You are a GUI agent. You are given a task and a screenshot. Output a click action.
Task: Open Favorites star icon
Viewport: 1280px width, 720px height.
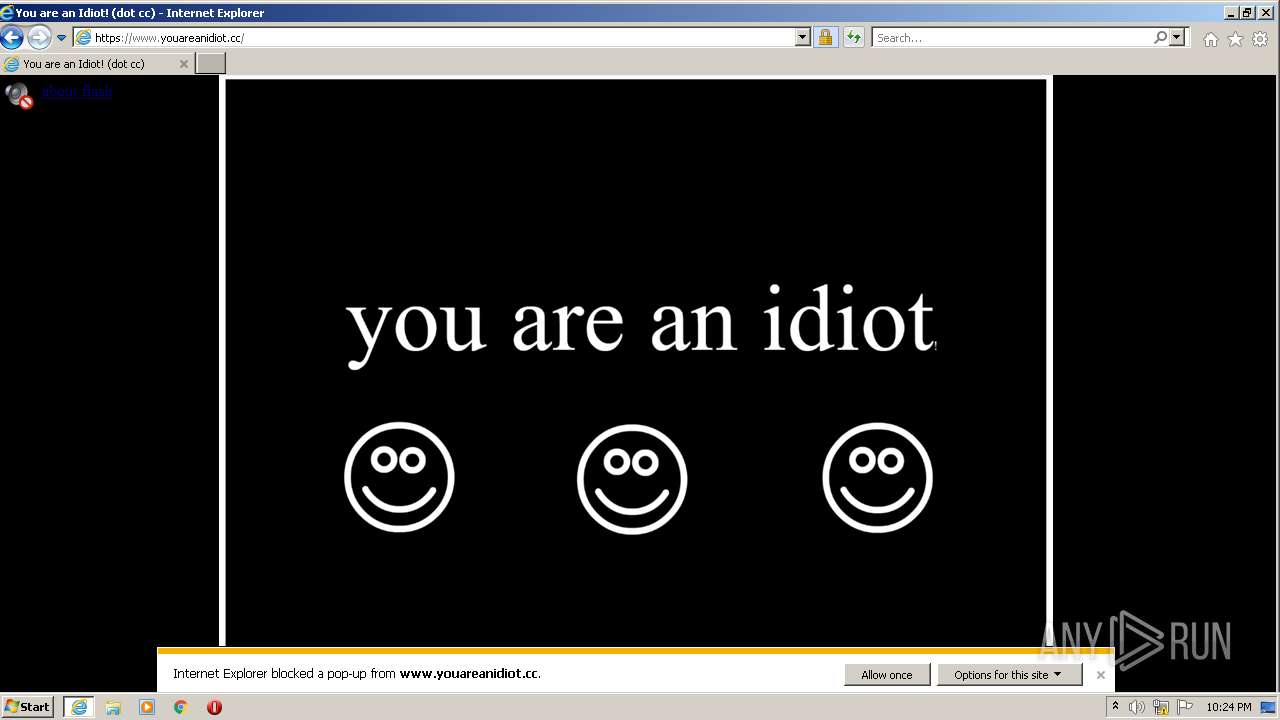click(1235, 39)
